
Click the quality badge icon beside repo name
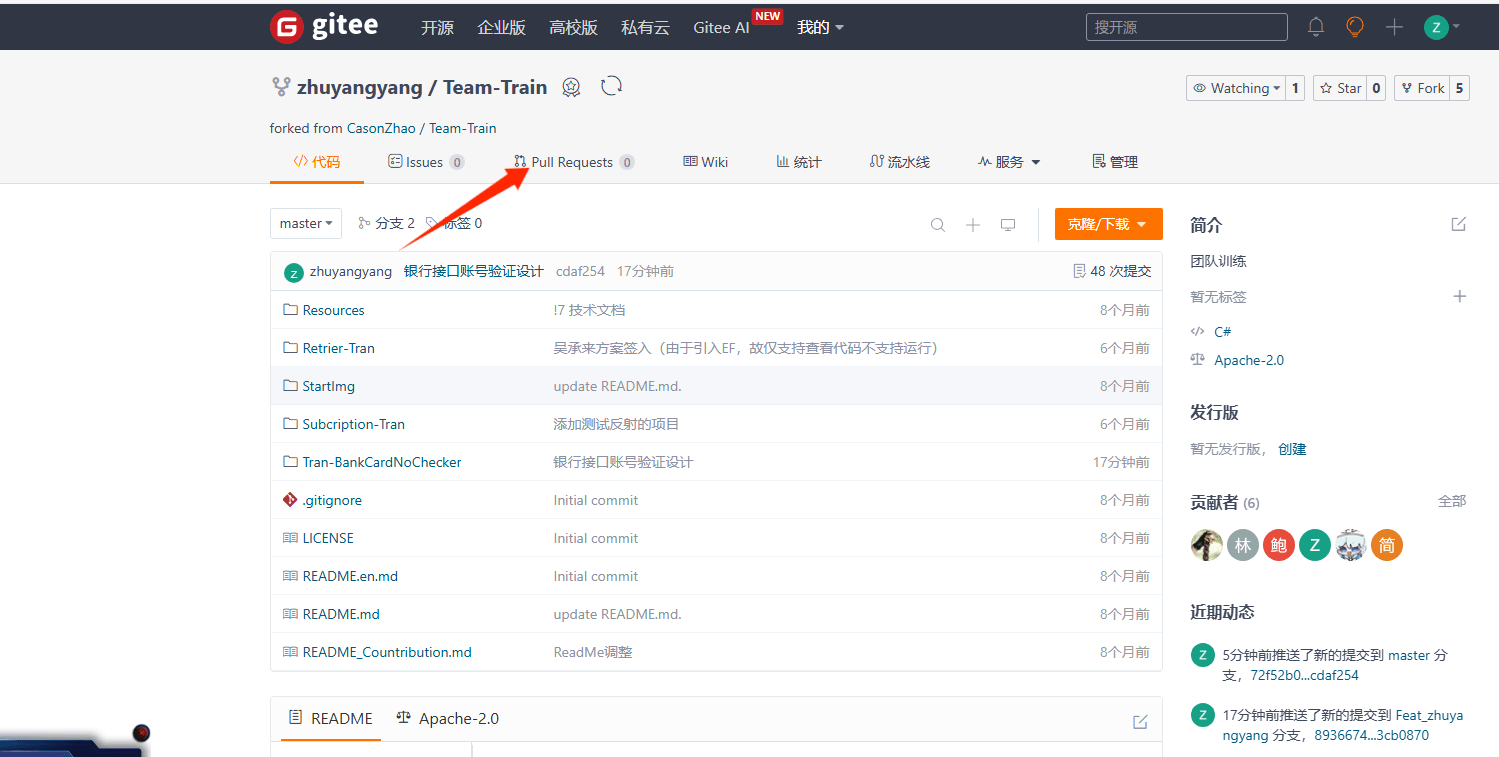point(571,87)
